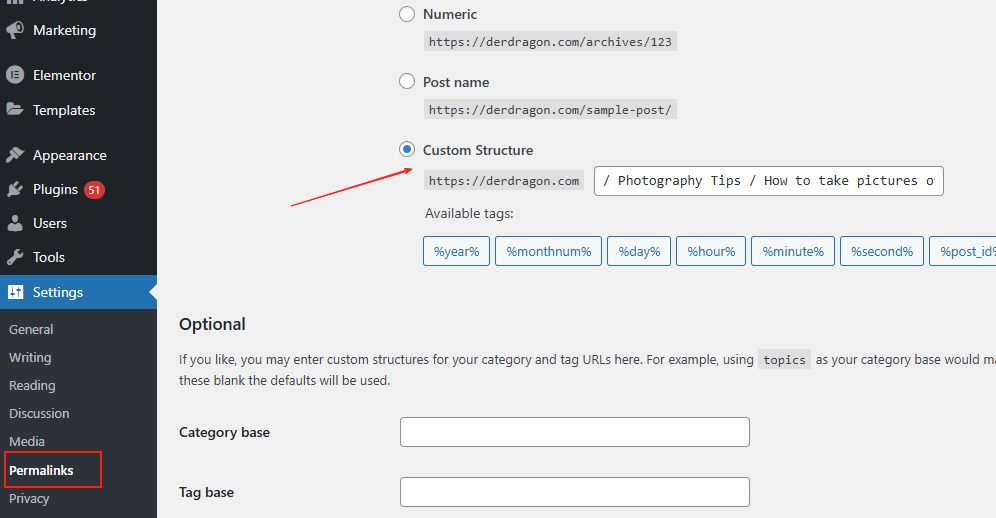
Task: Select the Numeric permalink radio button
Action: 407,14
